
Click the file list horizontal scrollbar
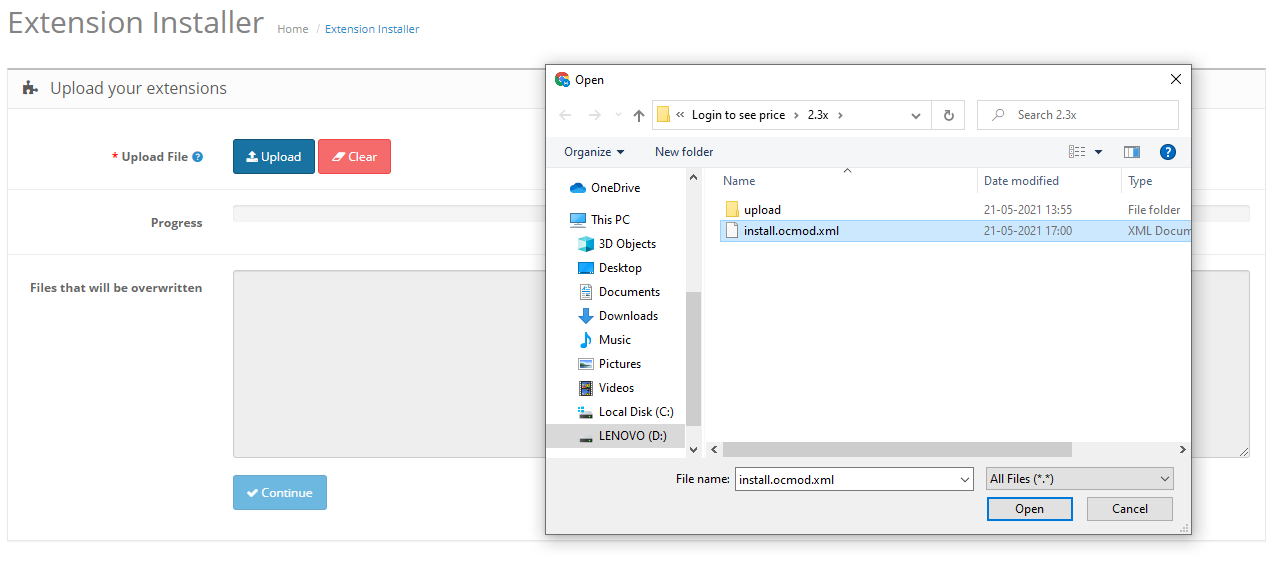click(897, 450)
